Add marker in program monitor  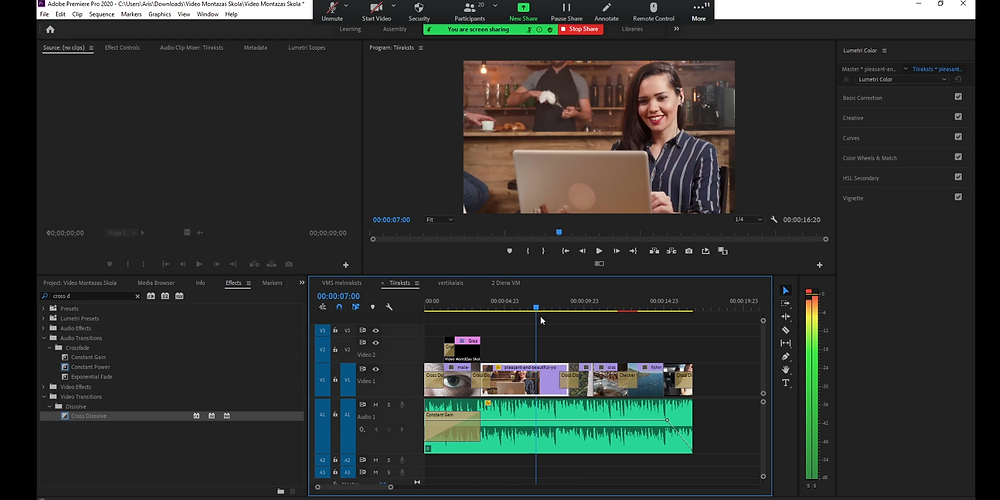pyautogui.click(x=509, y=251)
